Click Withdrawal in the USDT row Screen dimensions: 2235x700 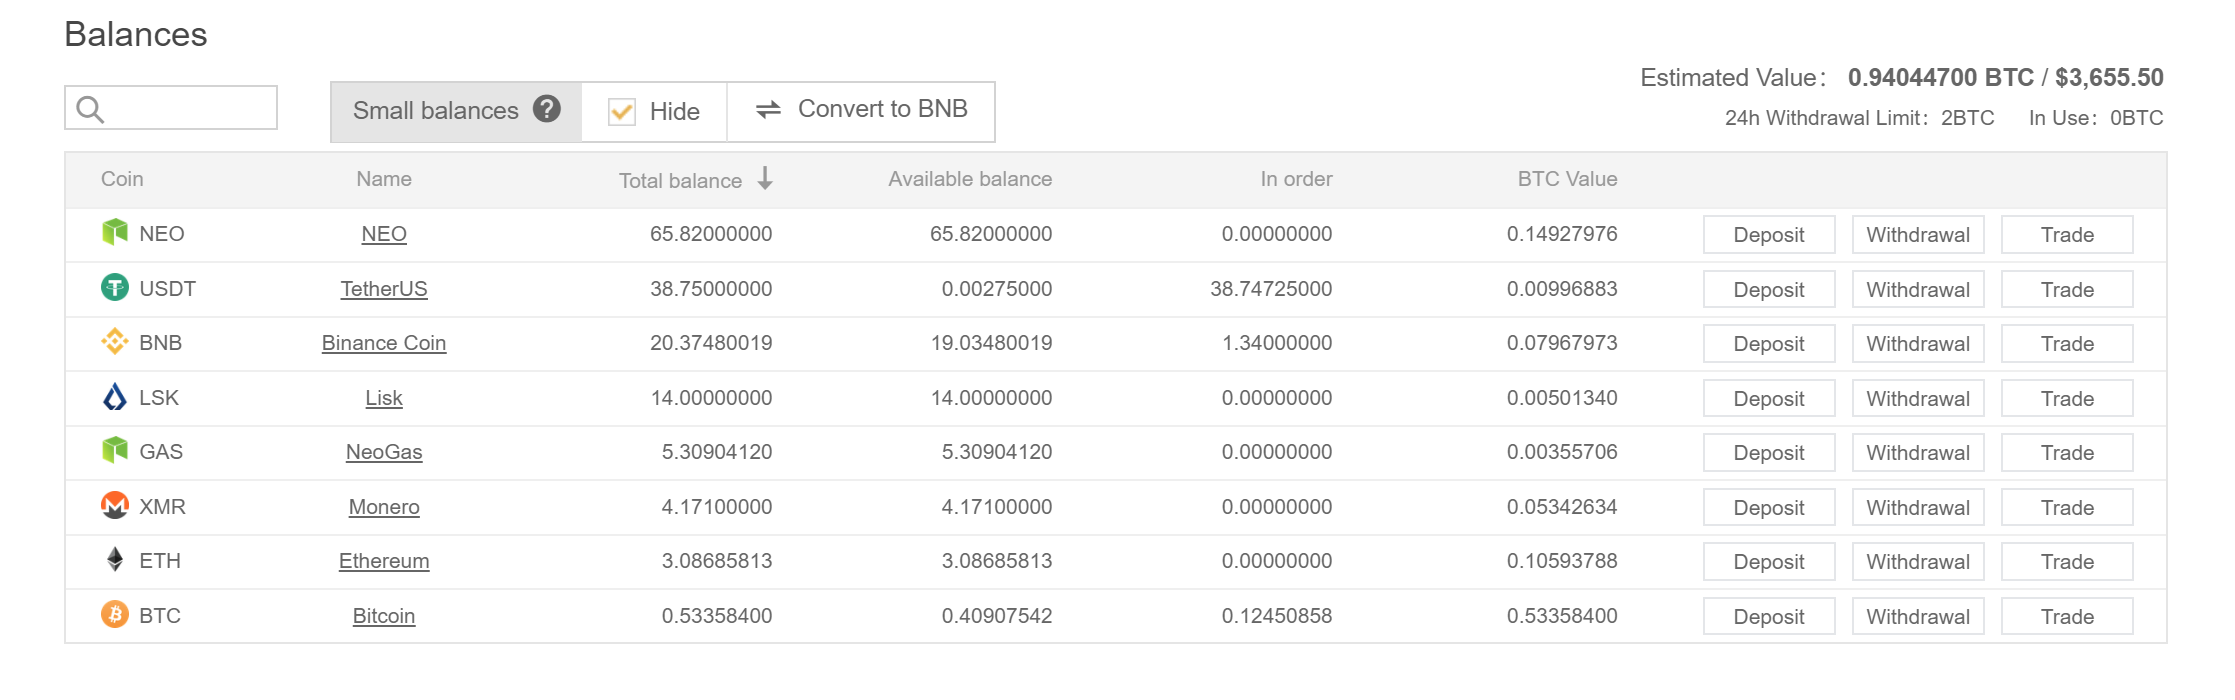(x=1918, y=290)
